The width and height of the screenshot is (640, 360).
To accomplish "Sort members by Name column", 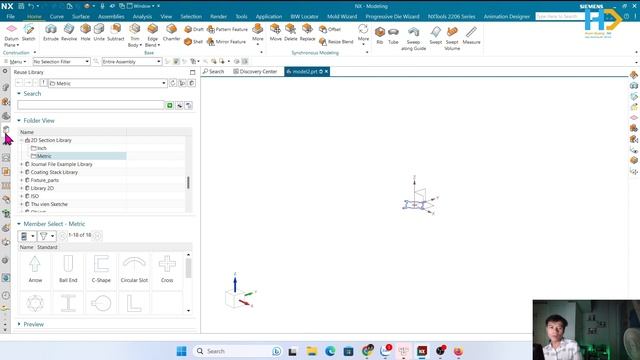I will coord(27,247).
